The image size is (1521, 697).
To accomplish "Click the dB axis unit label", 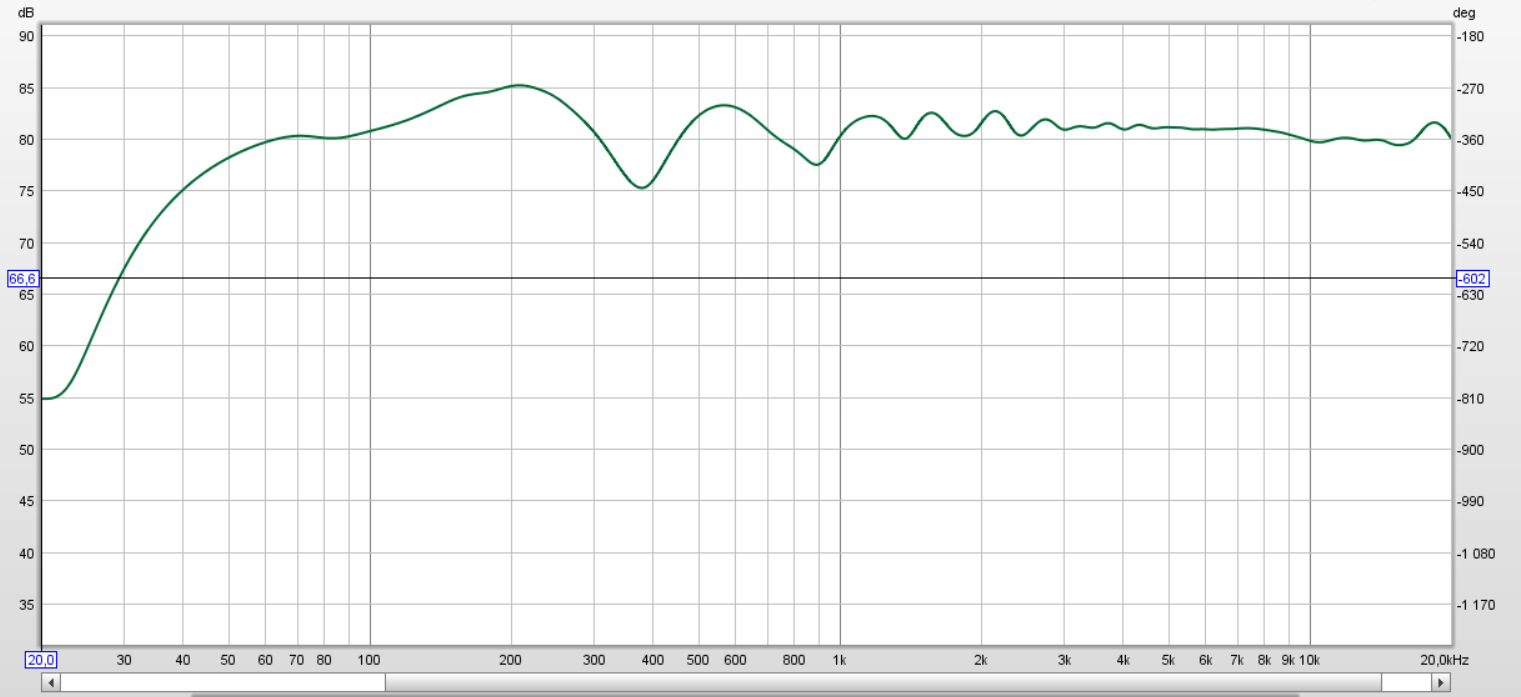I will point(27,13).
